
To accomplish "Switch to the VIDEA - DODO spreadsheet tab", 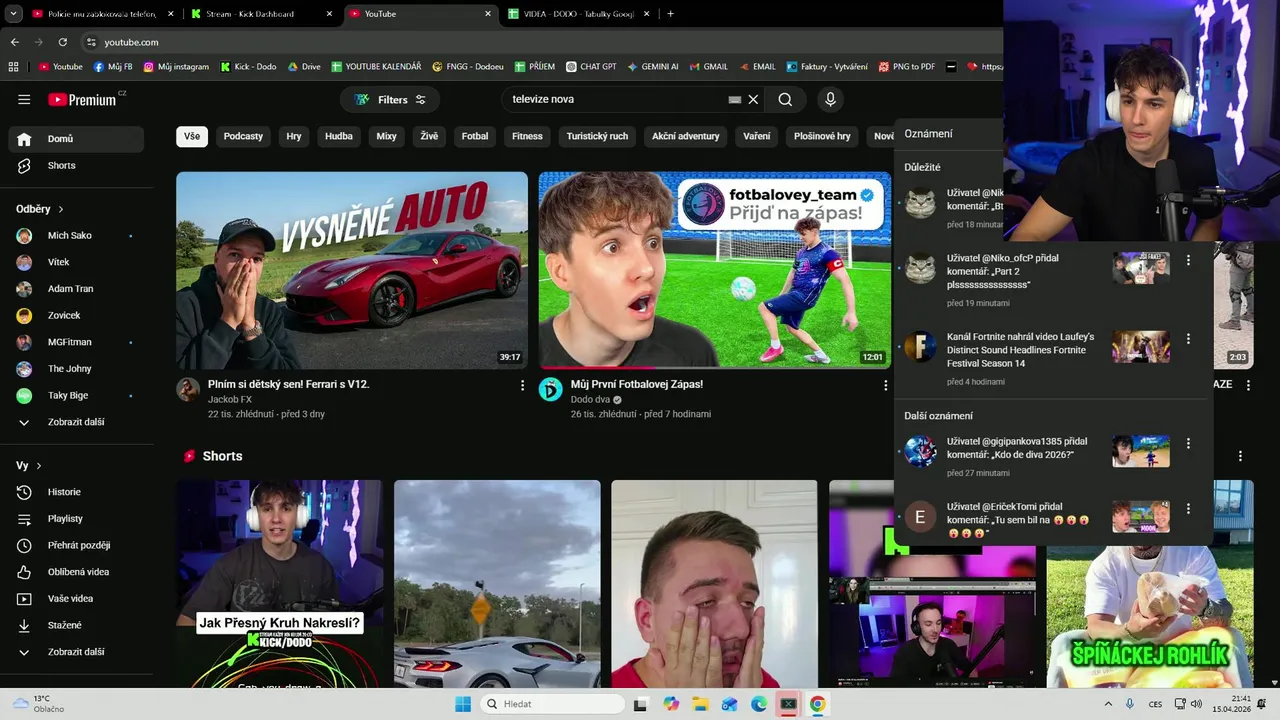I will click(580, 14).
